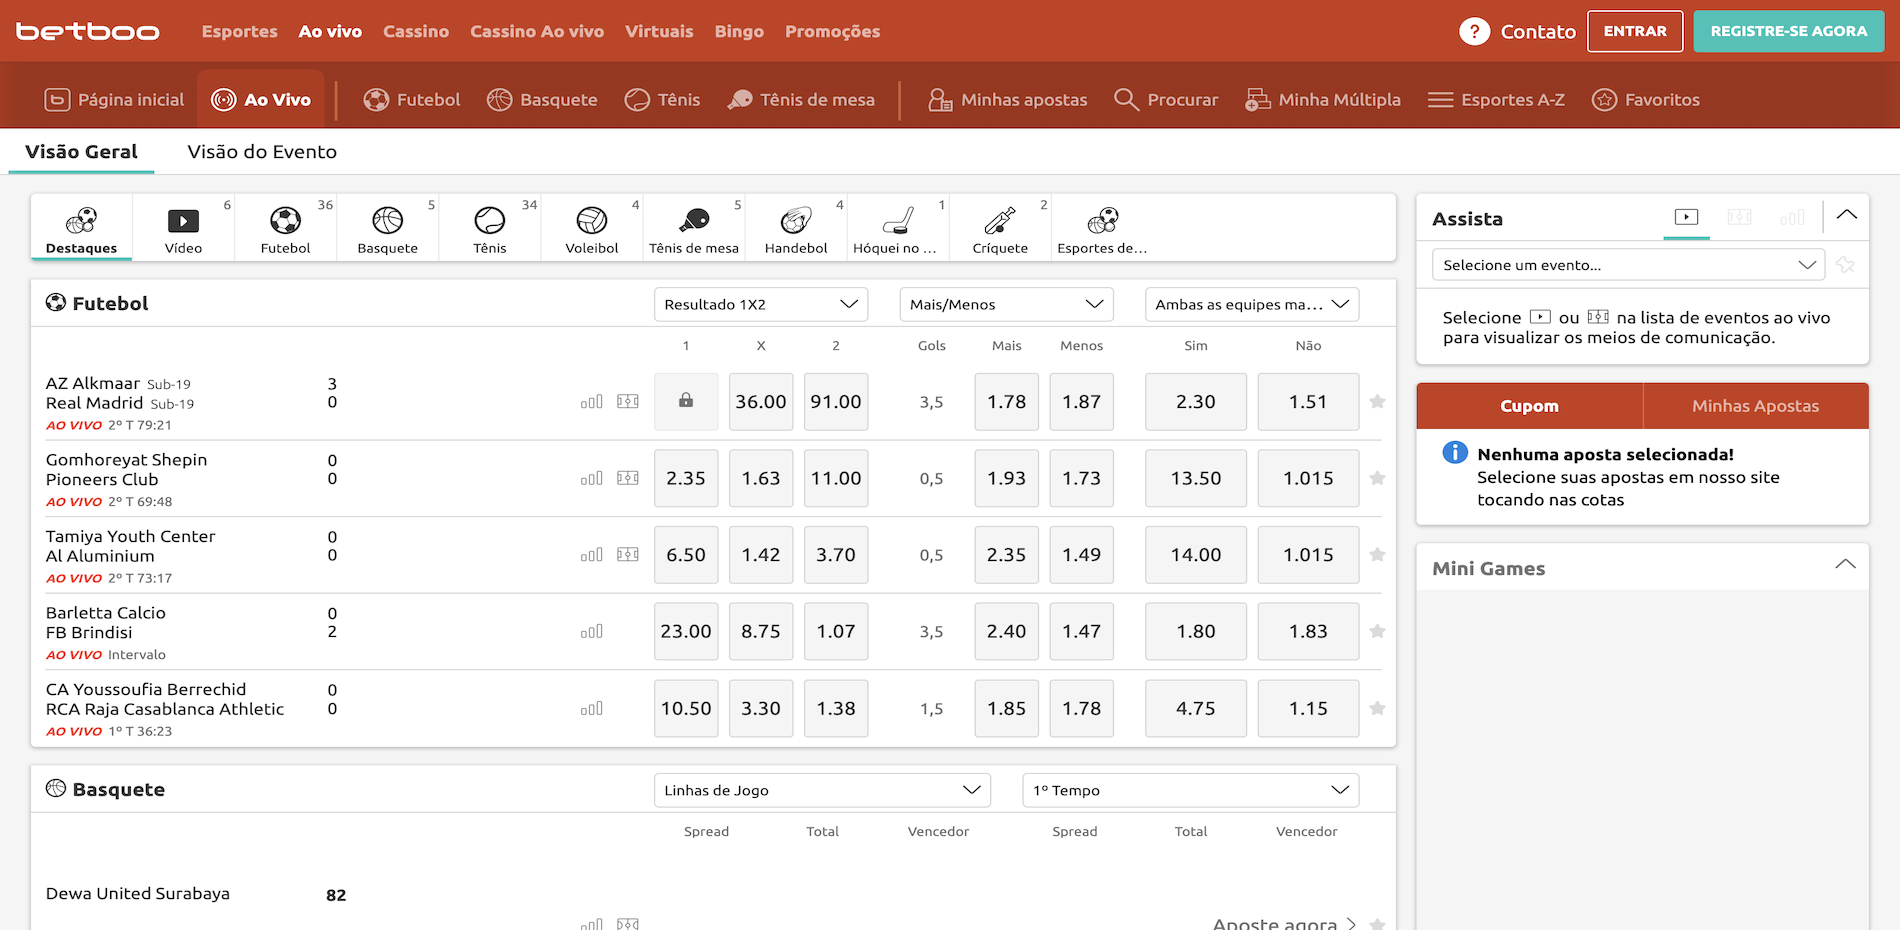1900x930 pixels.
Task: Switch to Visão do Evento tab
Action: tap(262, 152)
